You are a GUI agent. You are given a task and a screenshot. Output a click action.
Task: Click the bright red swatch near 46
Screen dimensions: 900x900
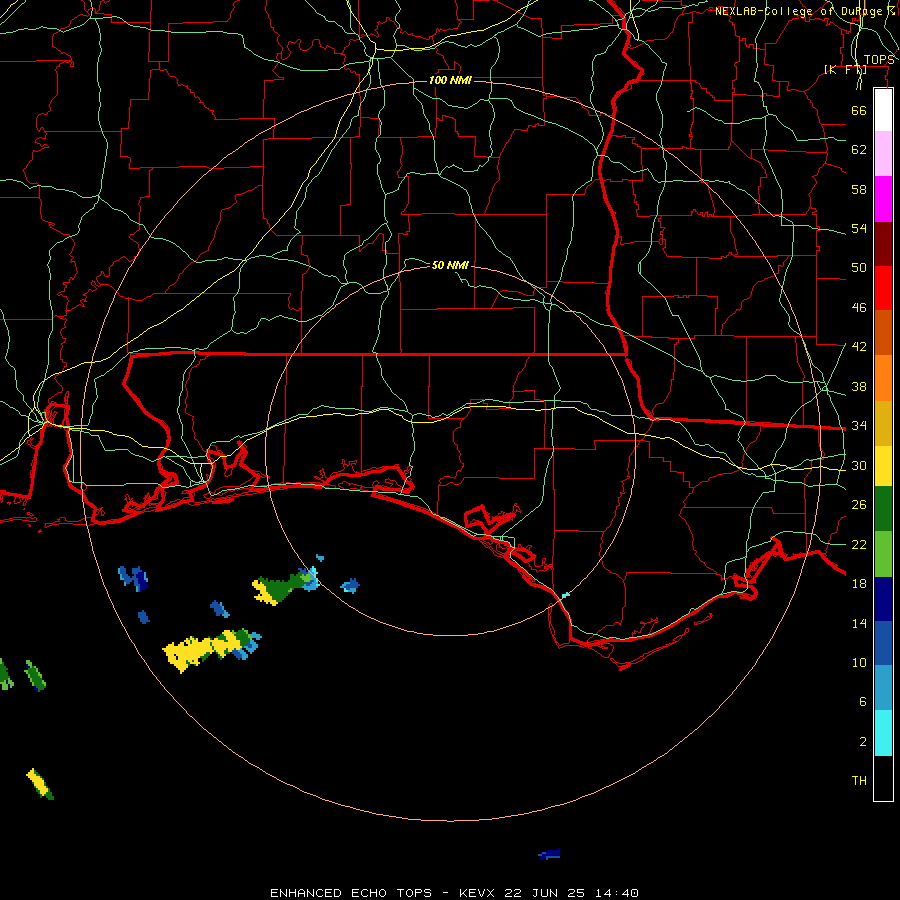tap(883, 288)
